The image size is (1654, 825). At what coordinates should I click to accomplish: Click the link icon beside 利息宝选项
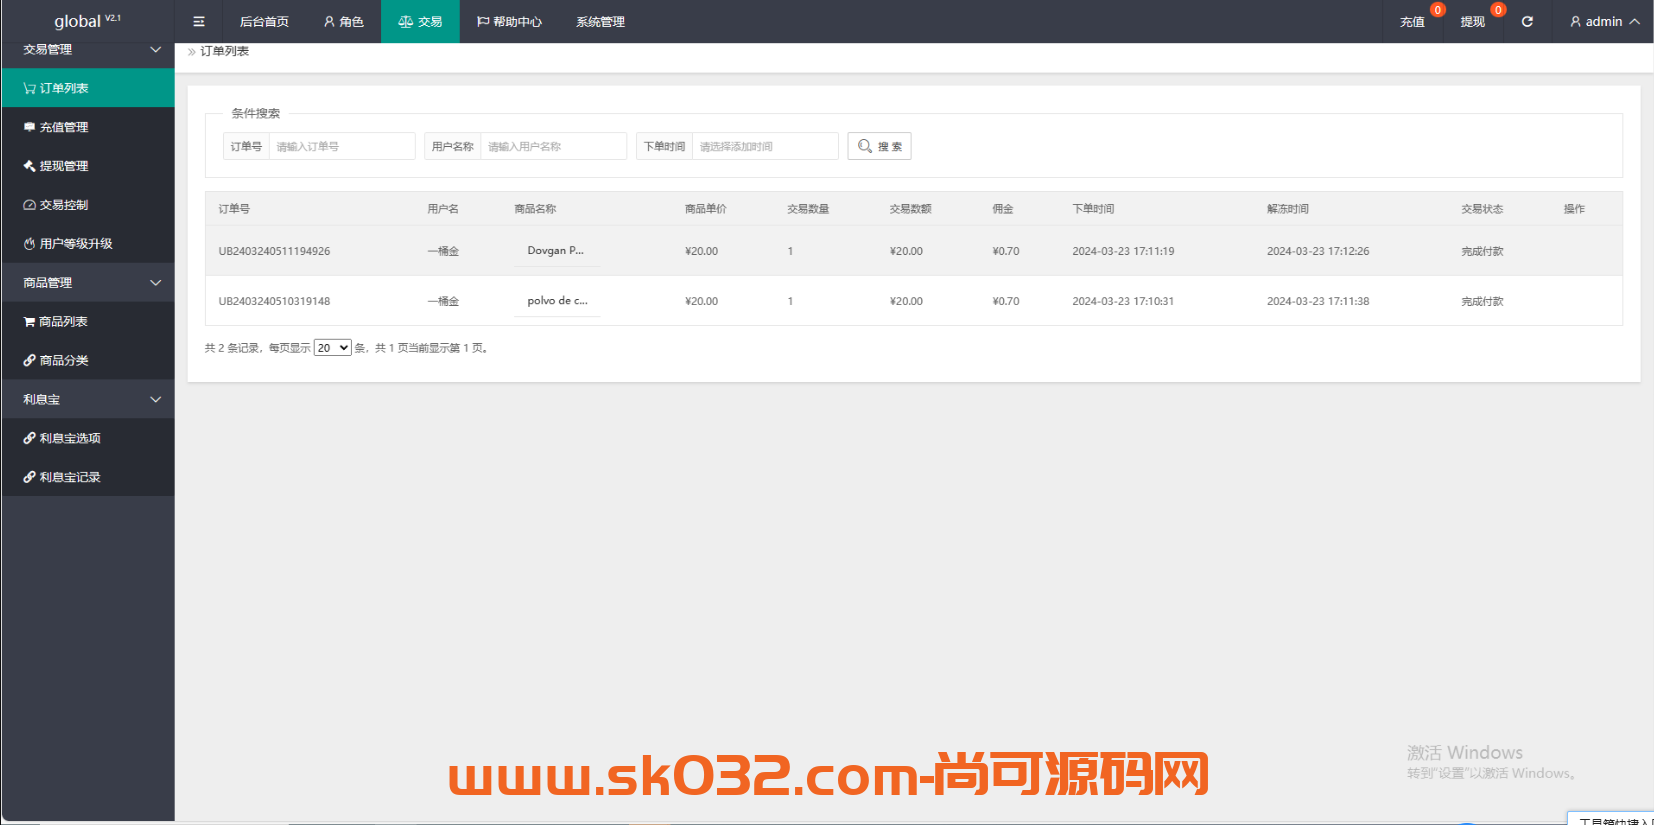point(30,438)
